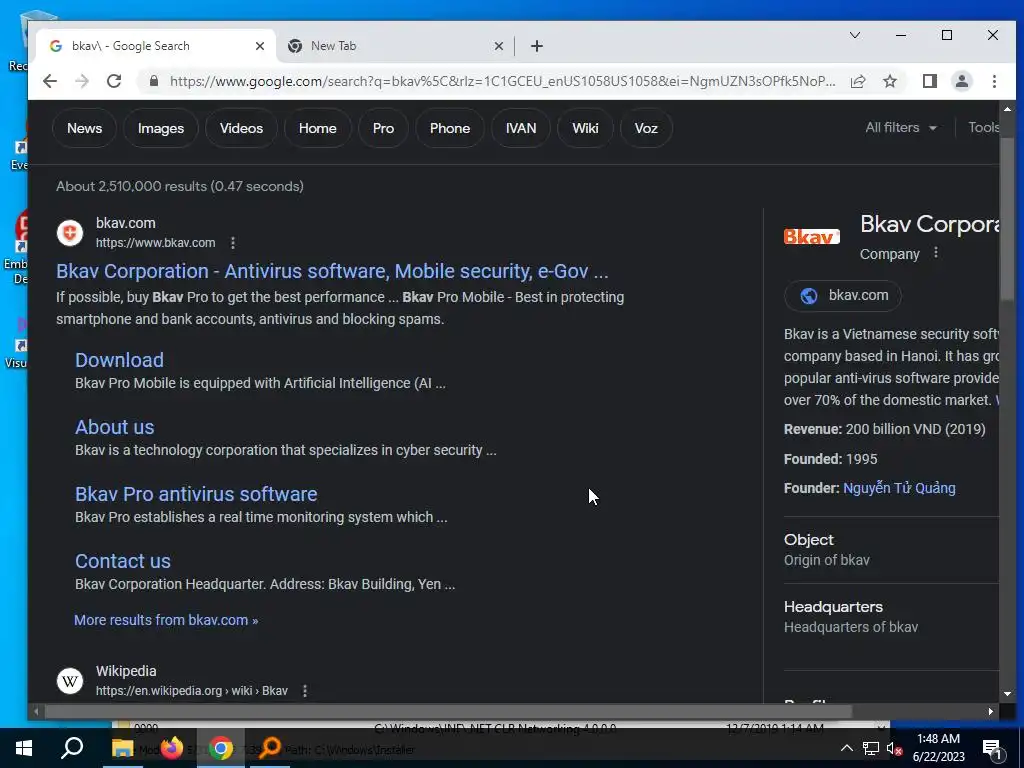Select the Wiki filter chip

(x=585, y=128)
